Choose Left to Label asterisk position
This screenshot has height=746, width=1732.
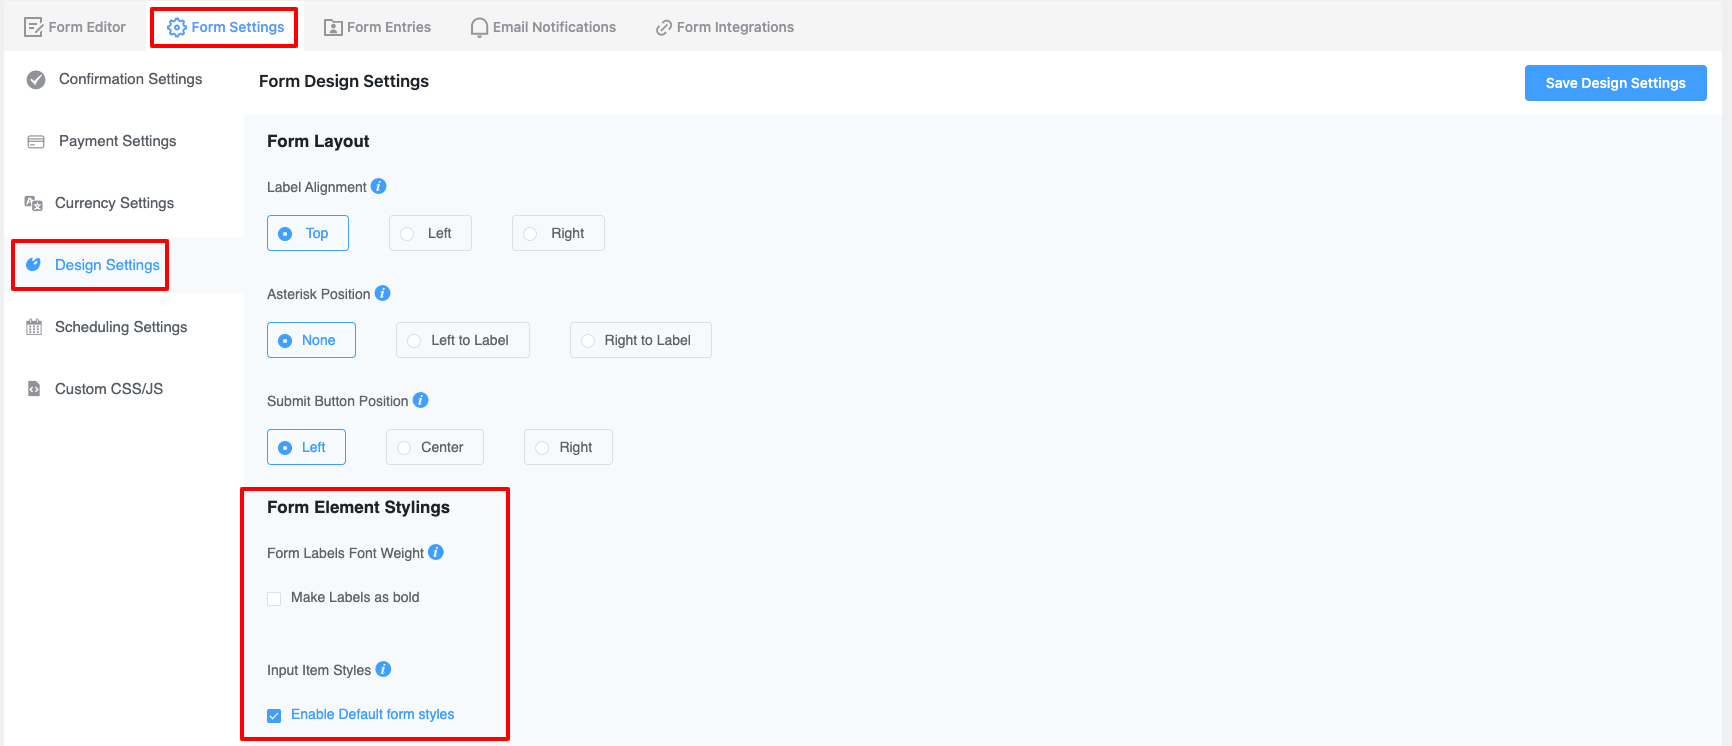point(463,340)
